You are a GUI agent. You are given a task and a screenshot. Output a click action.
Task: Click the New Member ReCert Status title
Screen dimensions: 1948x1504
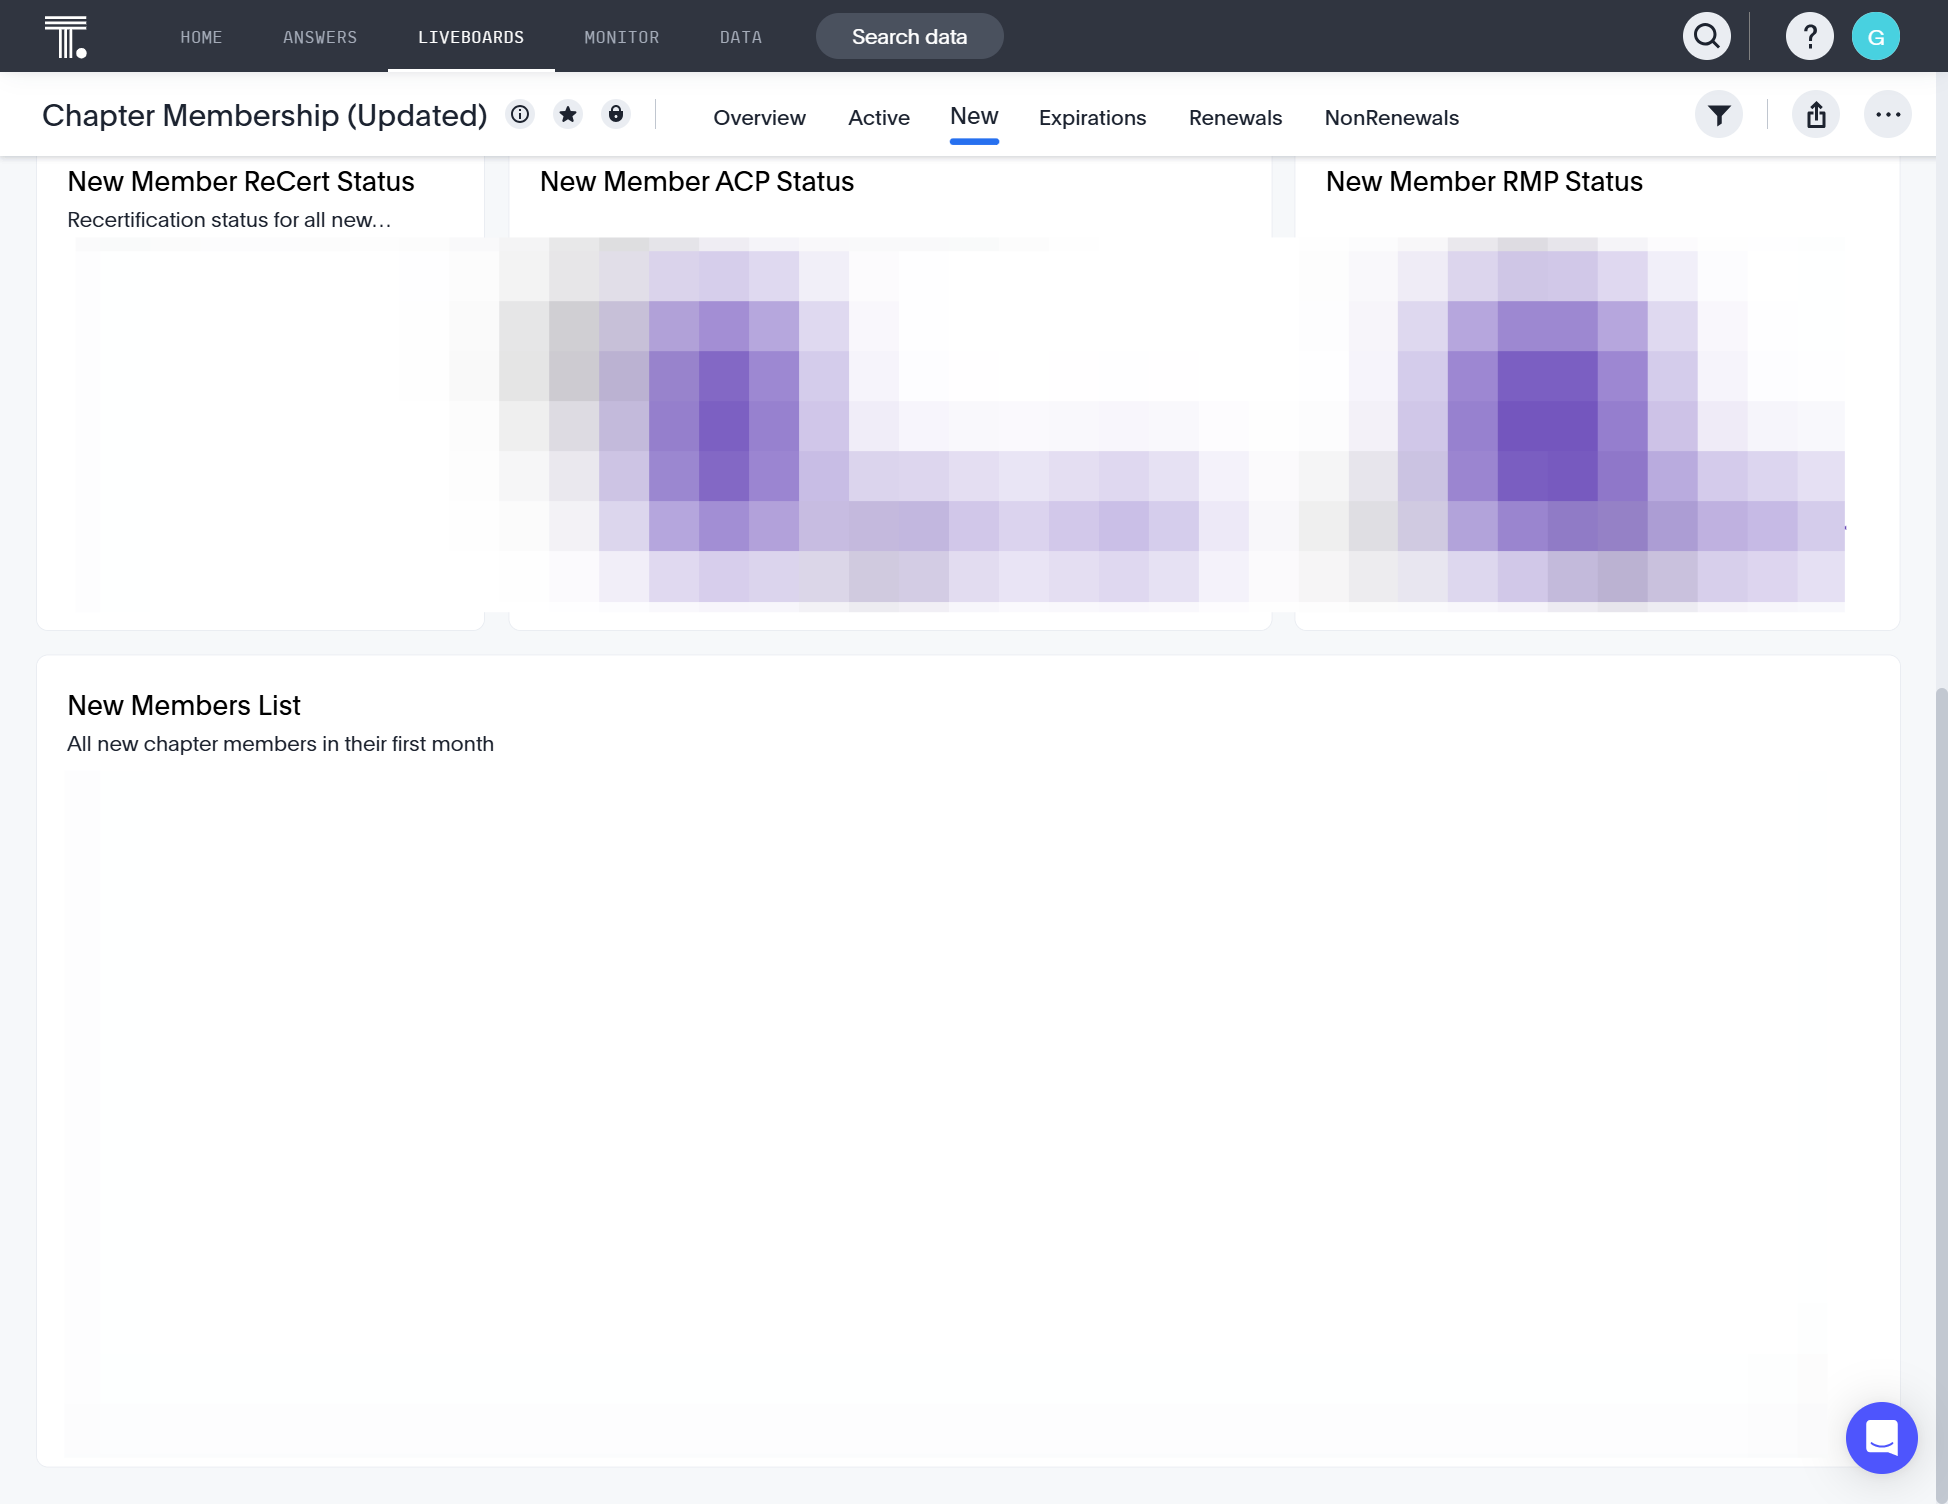(241, 182)
